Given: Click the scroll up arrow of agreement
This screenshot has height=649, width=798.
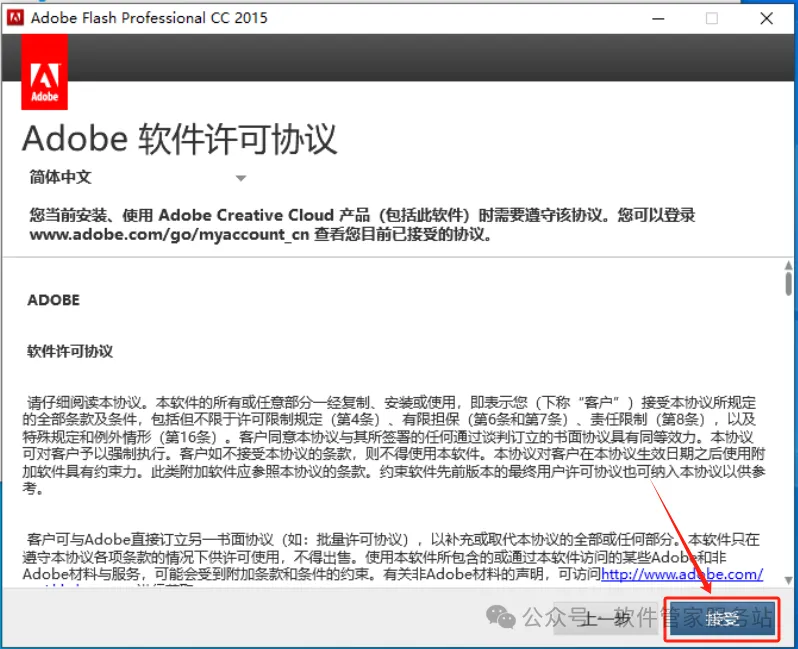Looking at the screenshot, I should (x=788, y=265).
